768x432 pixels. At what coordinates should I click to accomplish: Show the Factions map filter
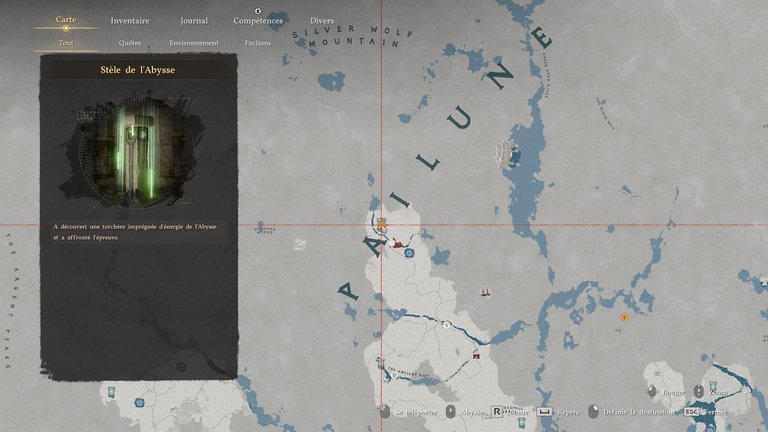point(258,43)
